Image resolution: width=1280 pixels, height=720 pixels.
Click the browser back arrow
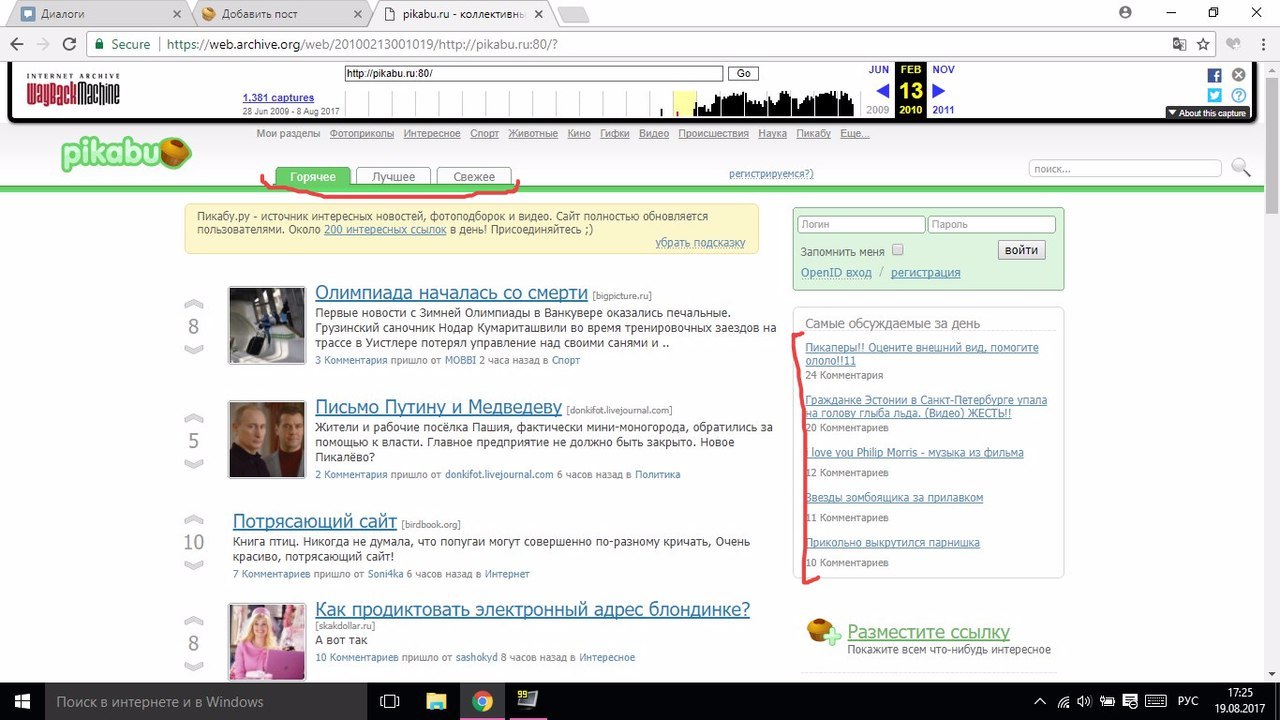point(16,44)
